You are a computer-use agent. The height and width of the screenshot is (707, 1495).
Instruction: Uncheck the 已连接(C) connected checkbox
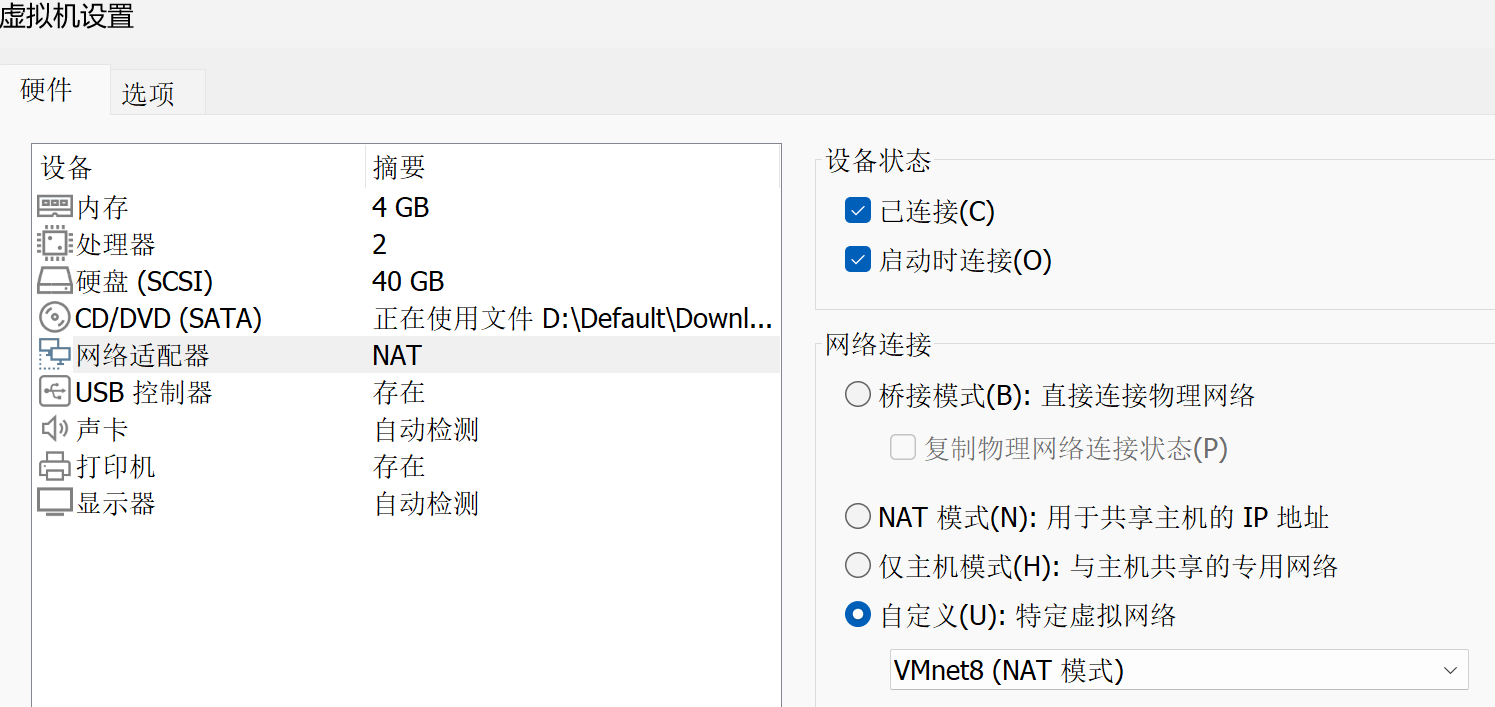[x=857, y=211]
